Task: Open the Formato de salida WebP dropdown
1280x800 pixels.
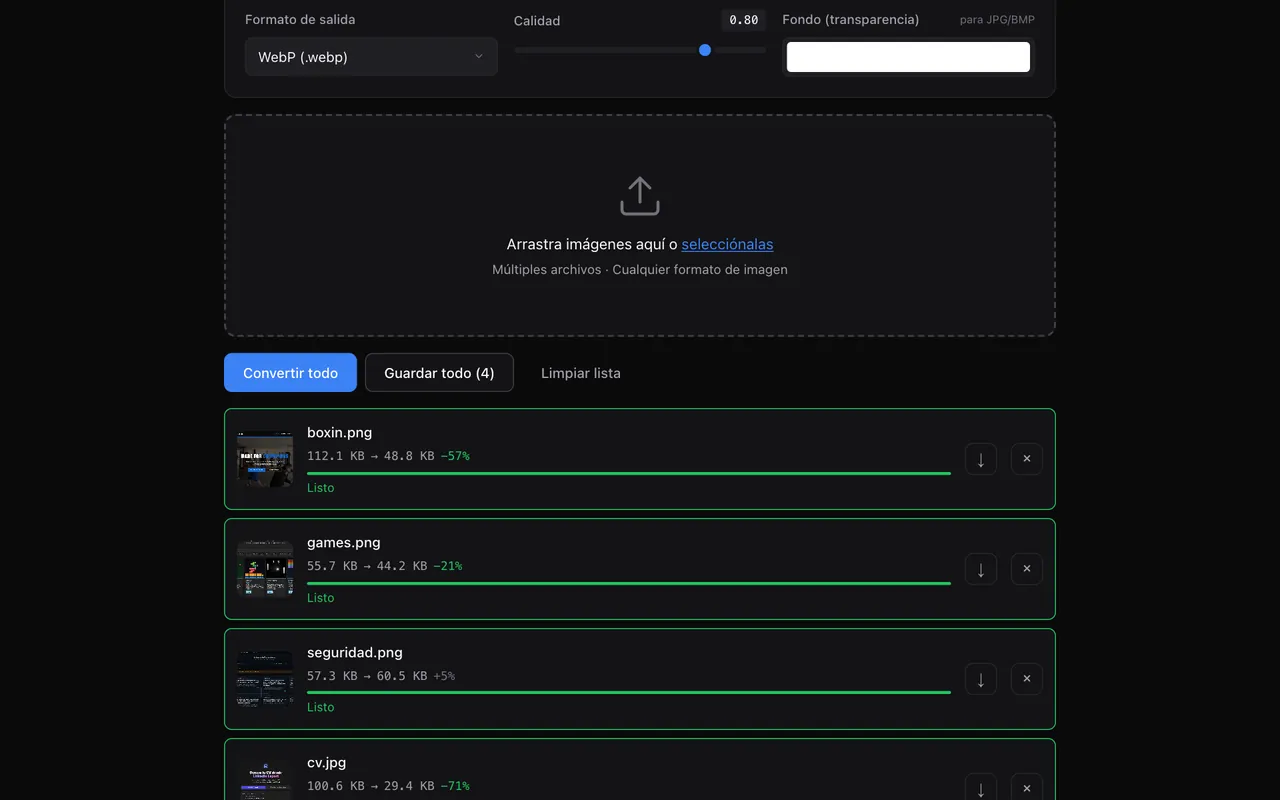Action: [371, 57]
